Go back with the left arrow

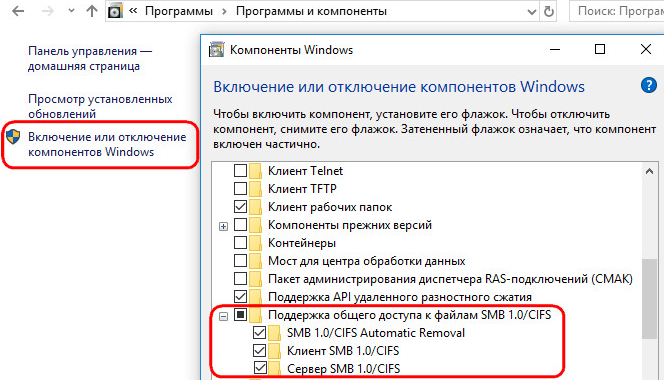click(18, 11)
